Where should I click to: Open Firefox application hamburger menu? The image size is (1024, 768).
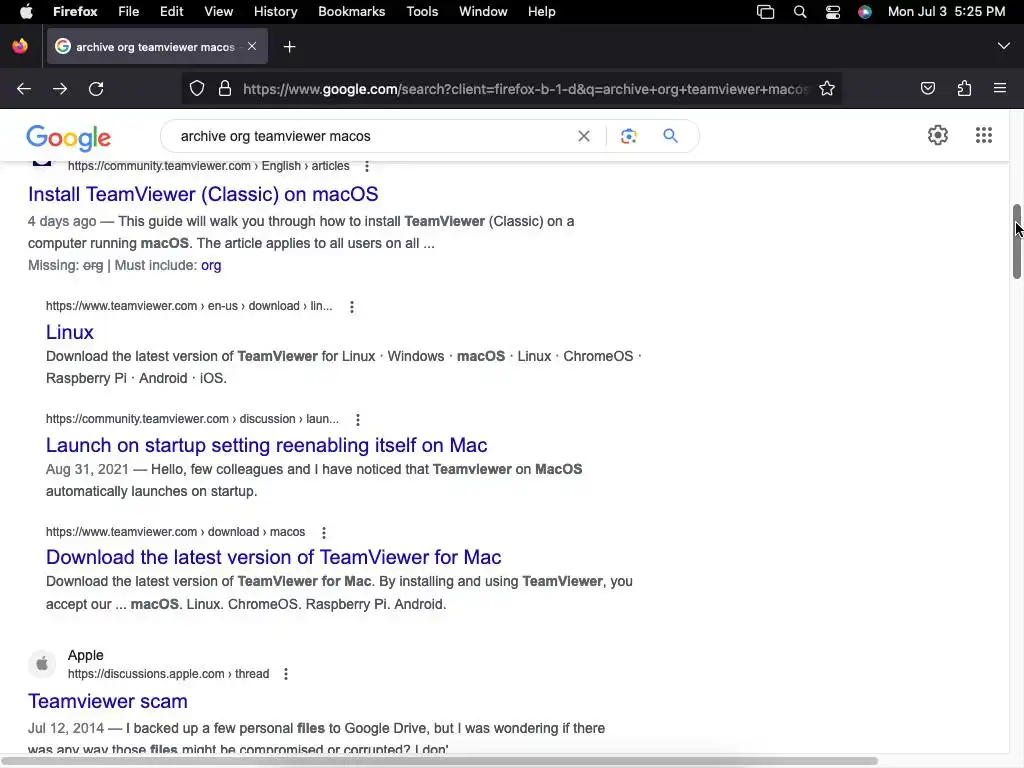click(x=999, y=88)
